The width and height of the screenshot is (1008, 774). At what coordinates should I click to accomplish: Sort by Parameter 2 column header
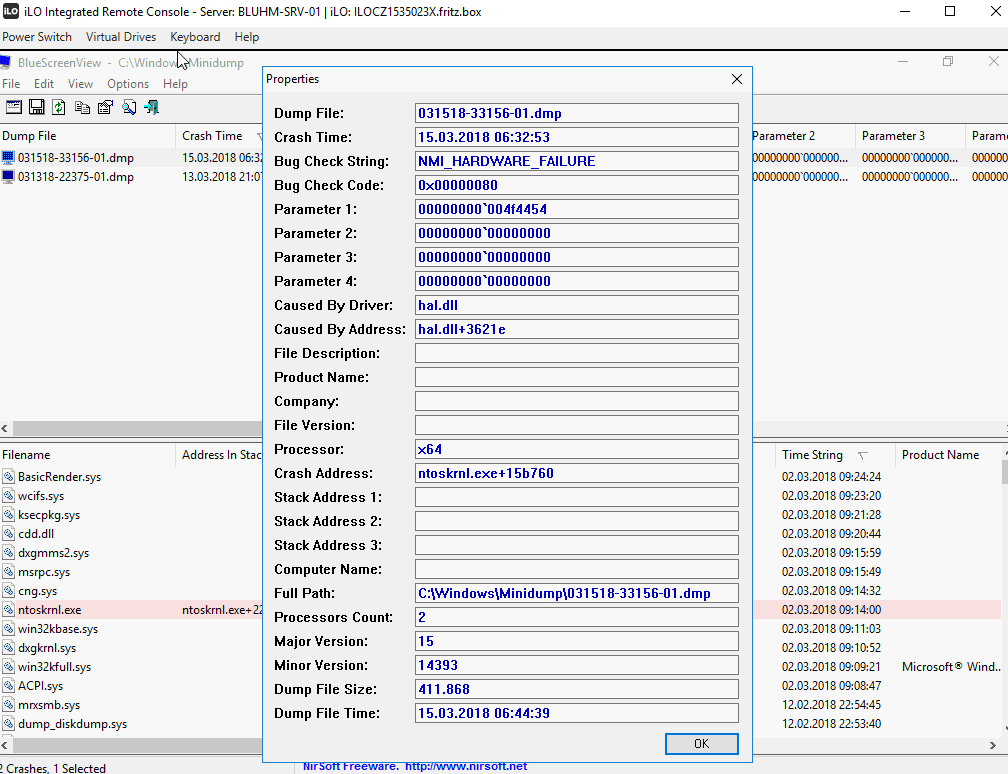[x=803, y=136]
